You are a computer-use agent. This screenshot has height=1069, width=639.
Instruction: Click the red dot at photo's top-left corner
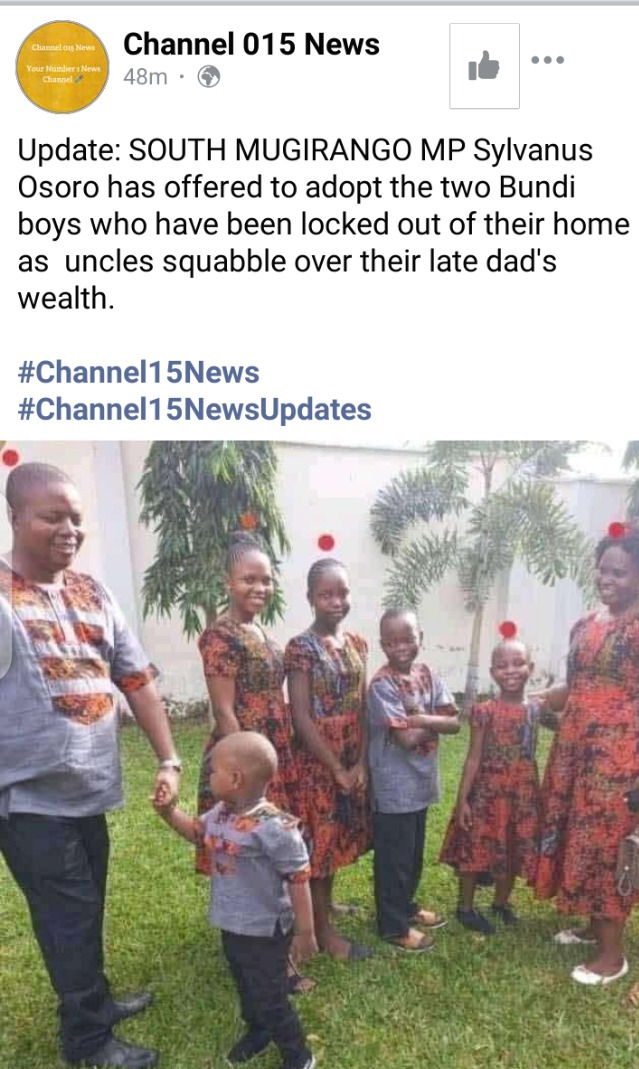10,457
